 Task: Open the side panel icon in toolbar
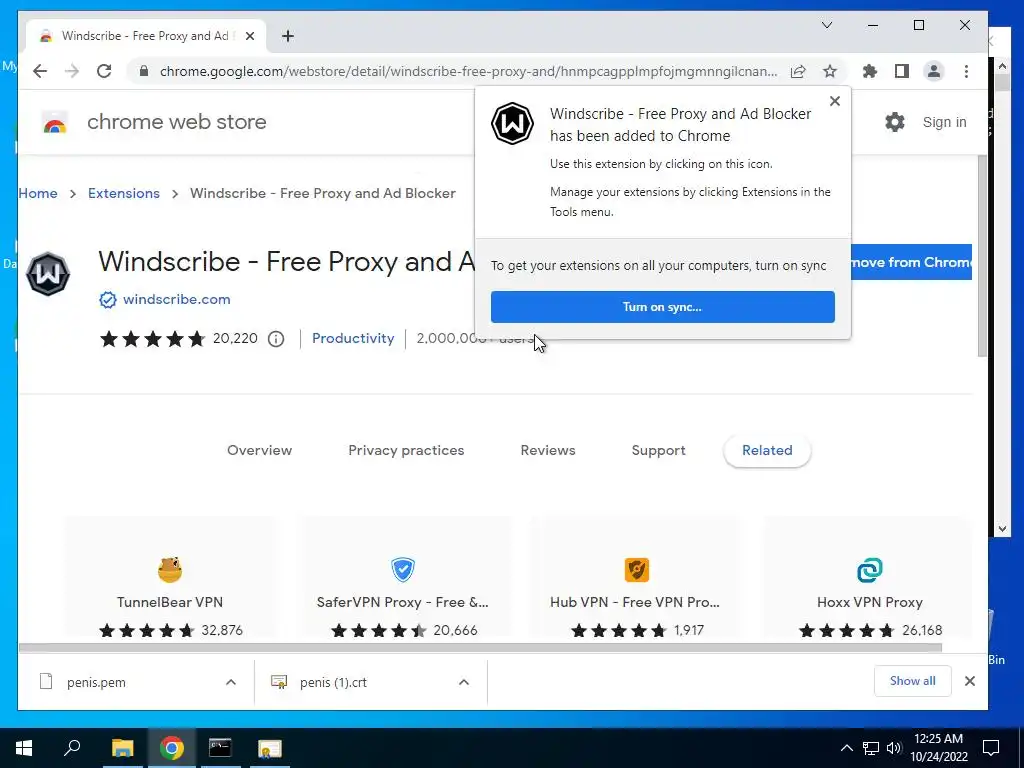(902, 71)
